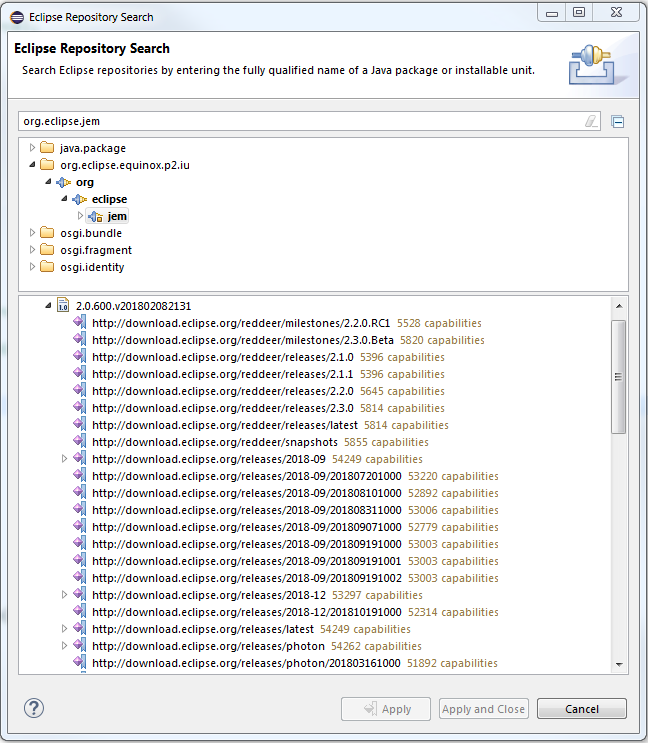Click the Cancel button
The height and width of the screenshot is (743, 648).
click(582, 709)
